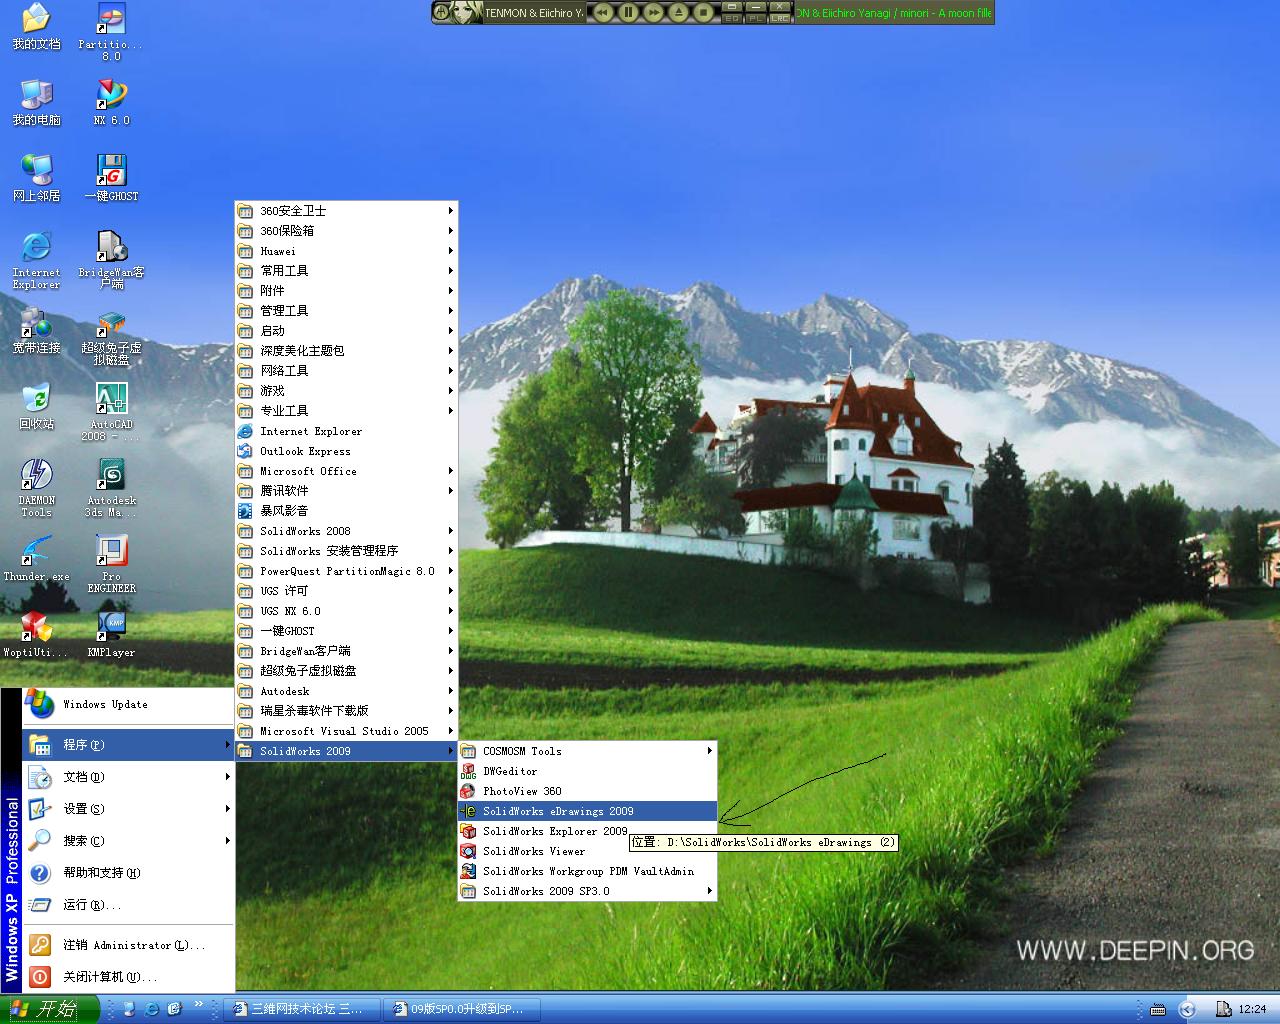Skip to the previous track in player
This screenshot has height=1024, width=1280.
click(x=603, y=13)
